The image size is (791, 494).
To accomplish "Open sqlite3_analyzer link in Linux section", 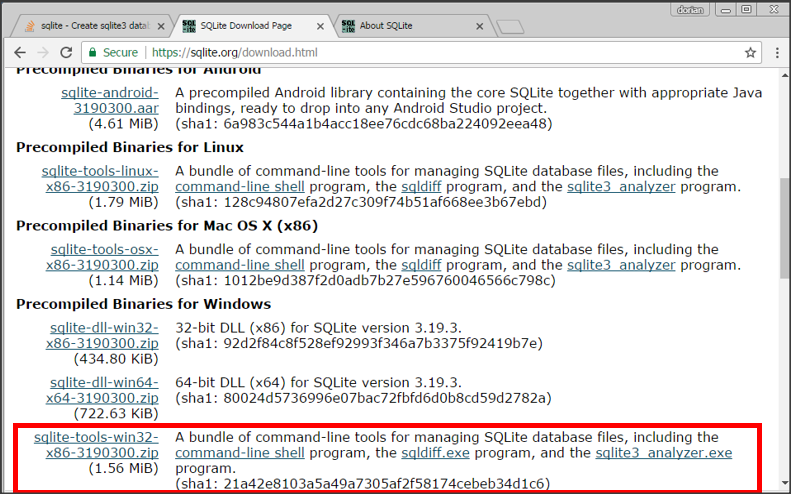I will [621, 187].
